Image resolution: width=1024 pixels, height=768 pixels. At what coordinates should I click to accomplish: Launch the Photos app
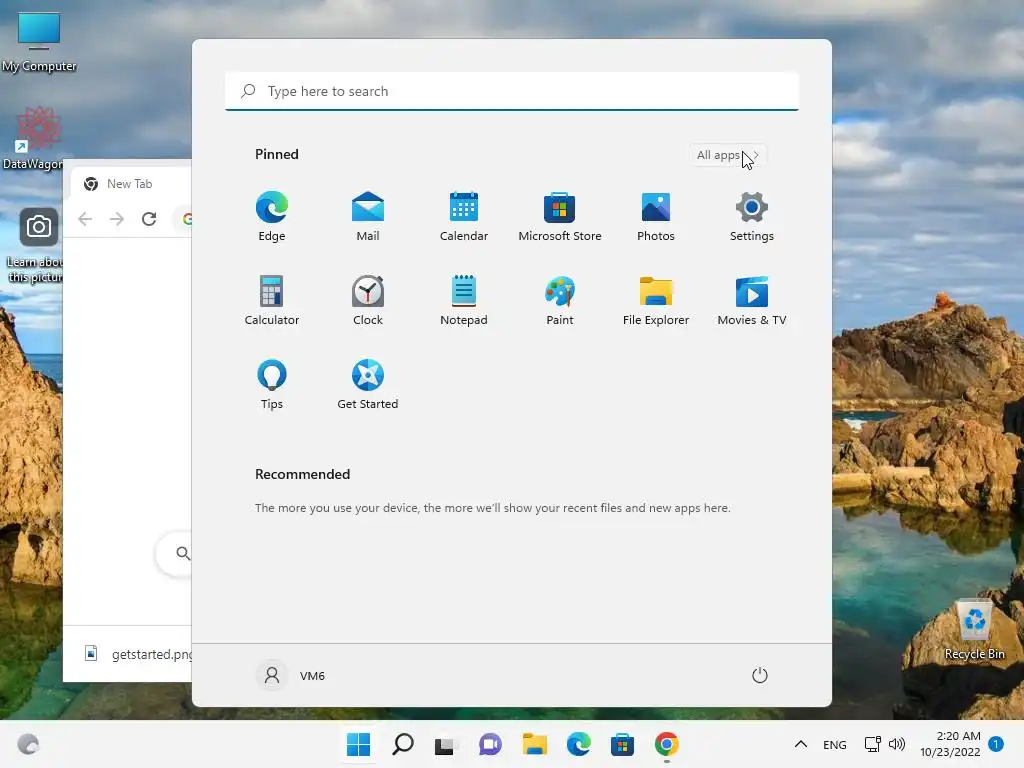(656, 217)
